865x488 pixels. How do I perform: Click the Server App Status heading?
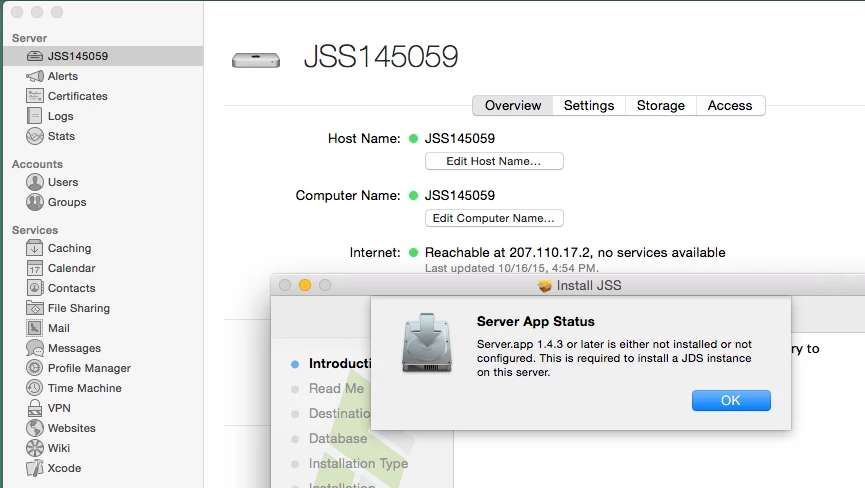click(536, 321)
